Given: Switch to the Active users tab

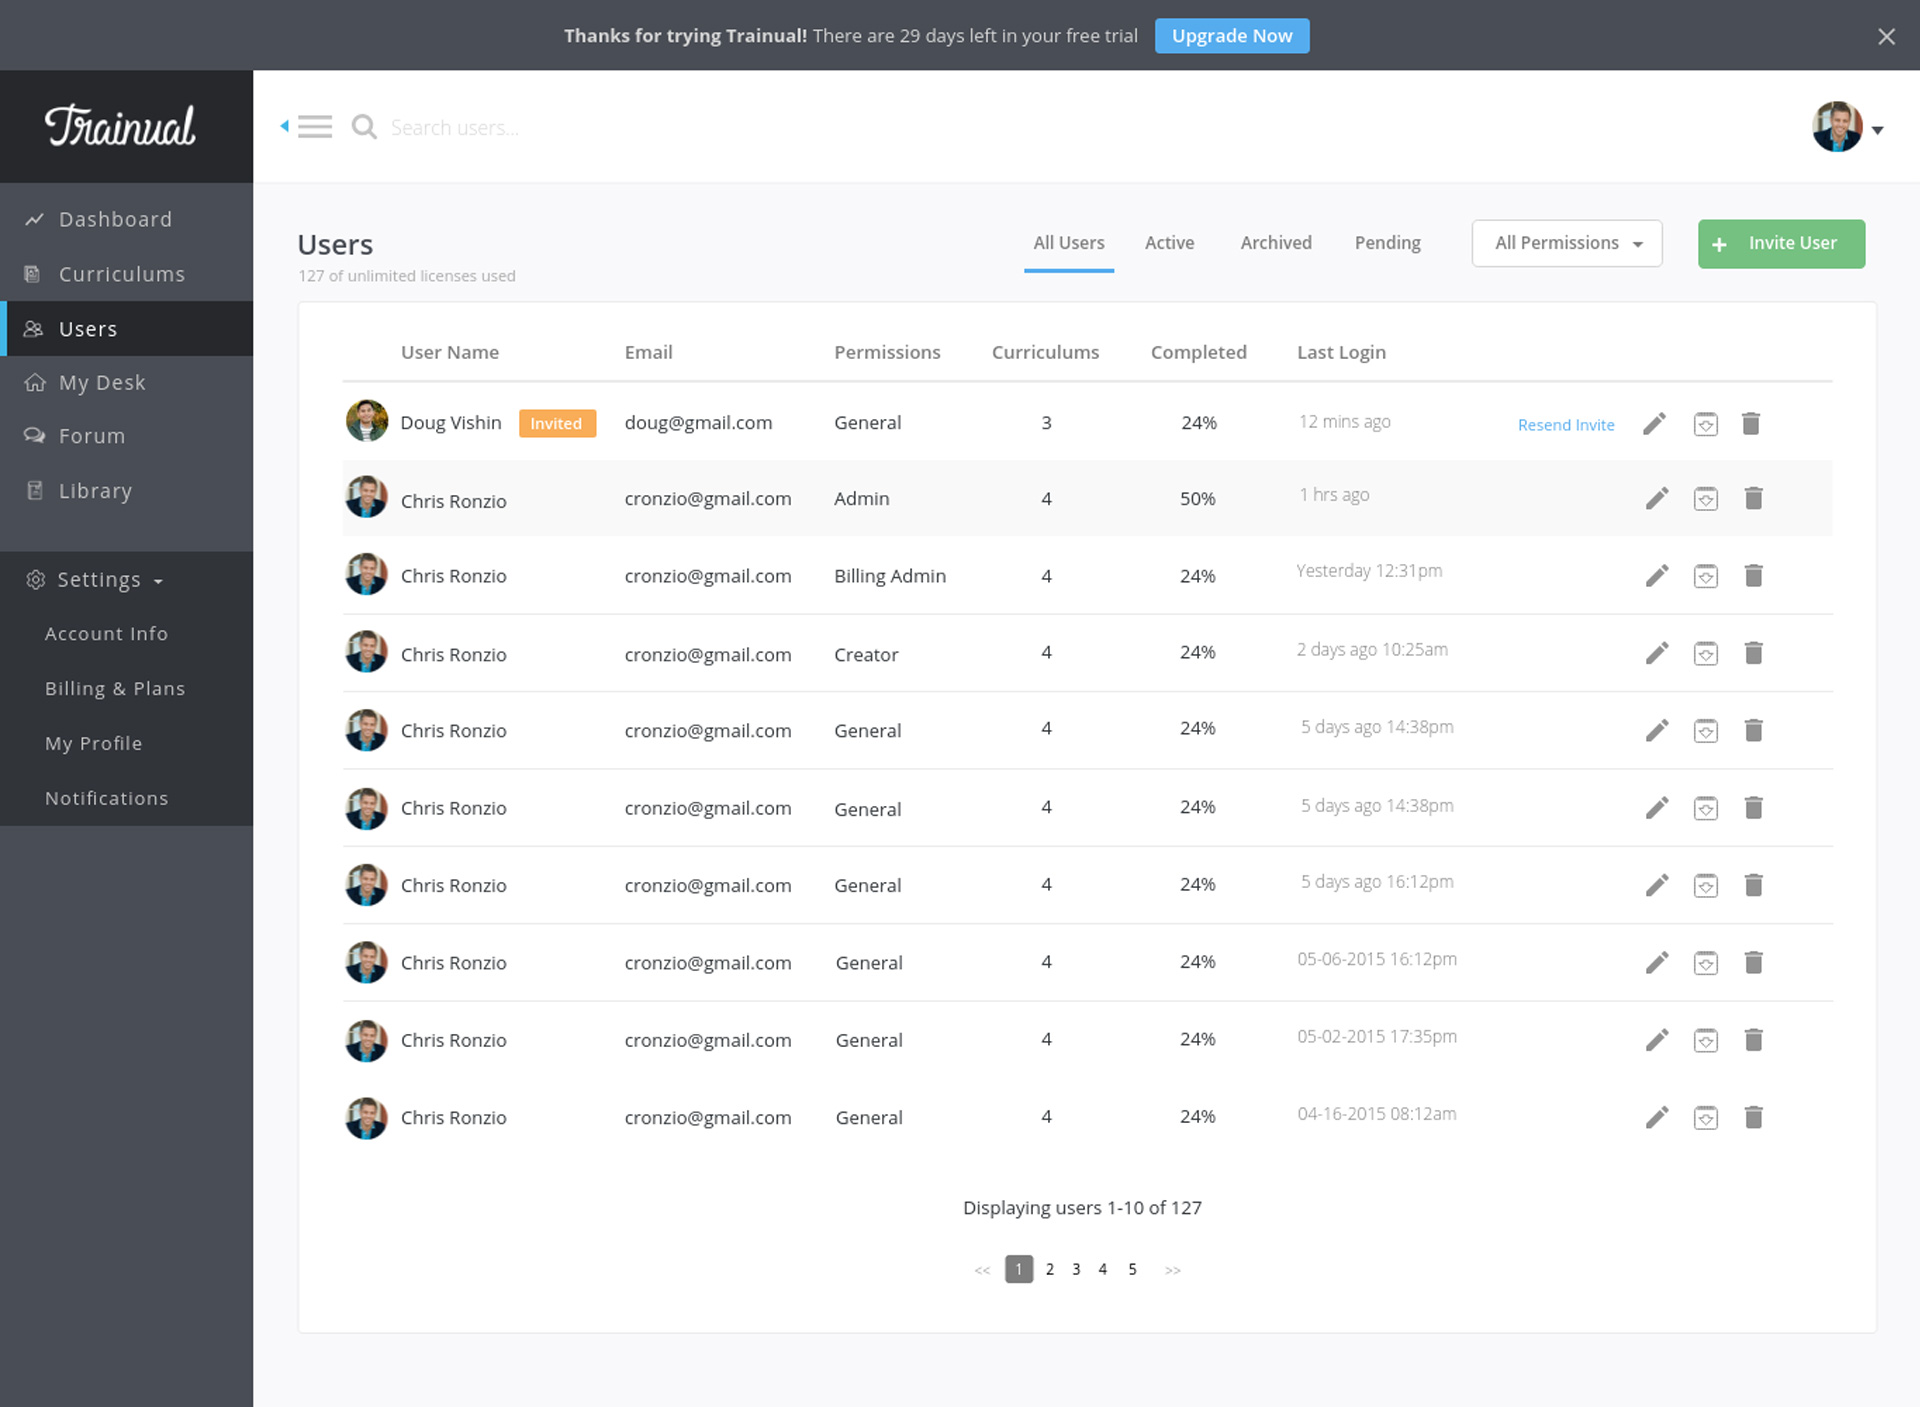Looking at the screenshot, I should coord(1169,243).
